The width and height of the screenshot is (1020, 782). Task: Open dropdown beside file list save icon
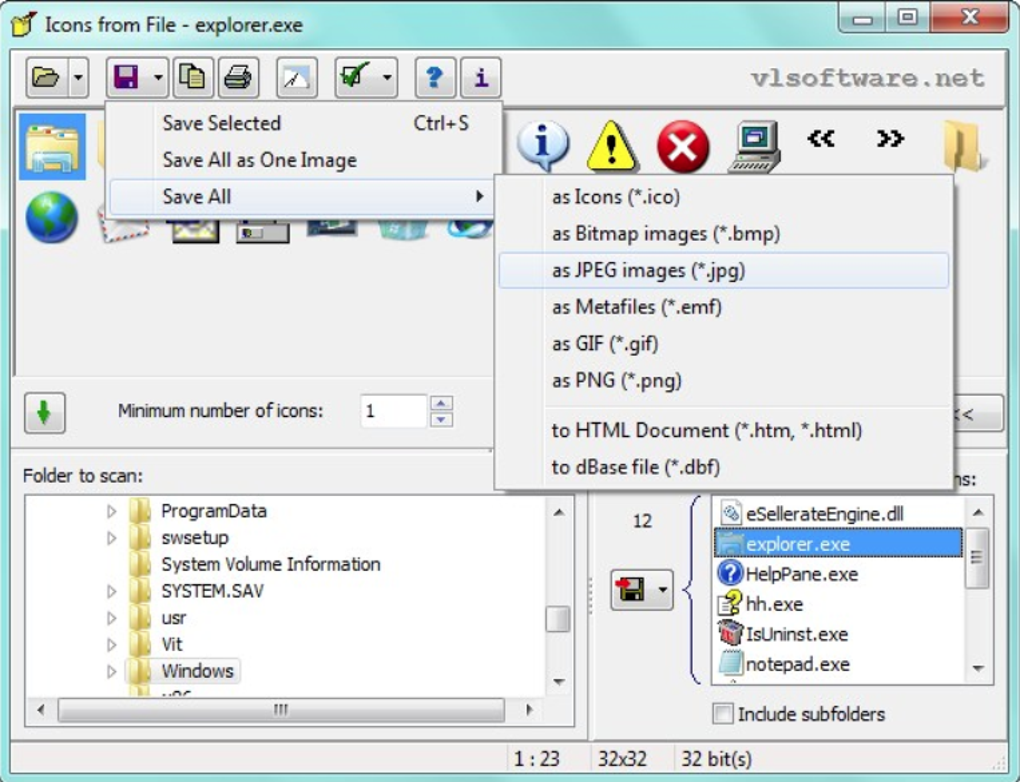662,589
